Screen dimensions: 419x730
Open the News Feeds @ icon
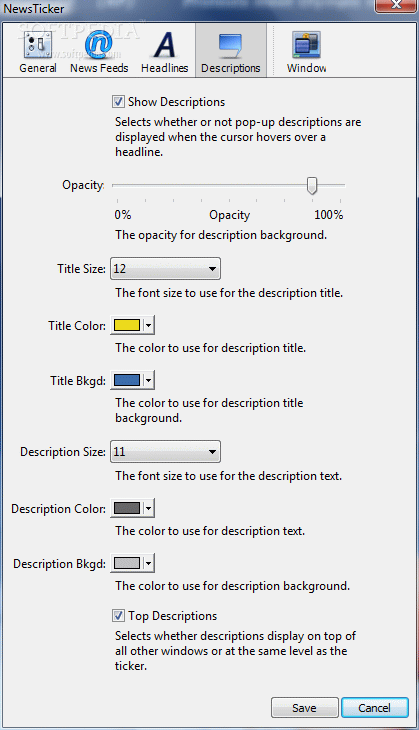click(x=99, y=45)
